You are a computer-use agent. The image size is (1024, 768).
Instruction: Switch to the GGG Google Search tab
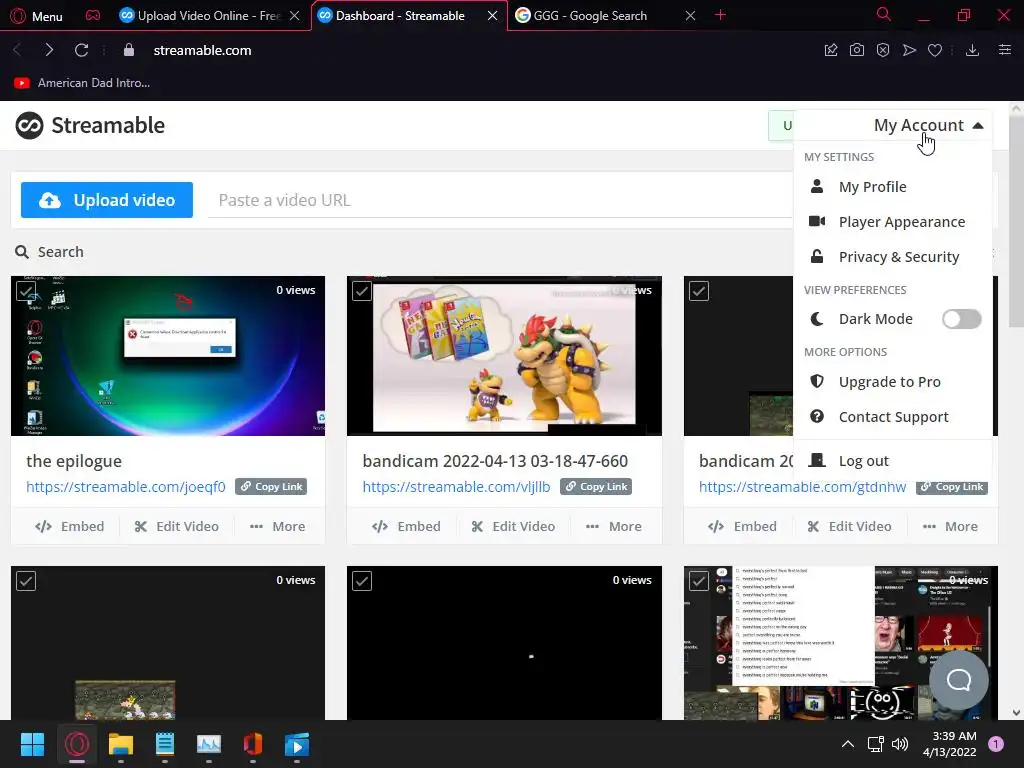click(x=590, y=16)
